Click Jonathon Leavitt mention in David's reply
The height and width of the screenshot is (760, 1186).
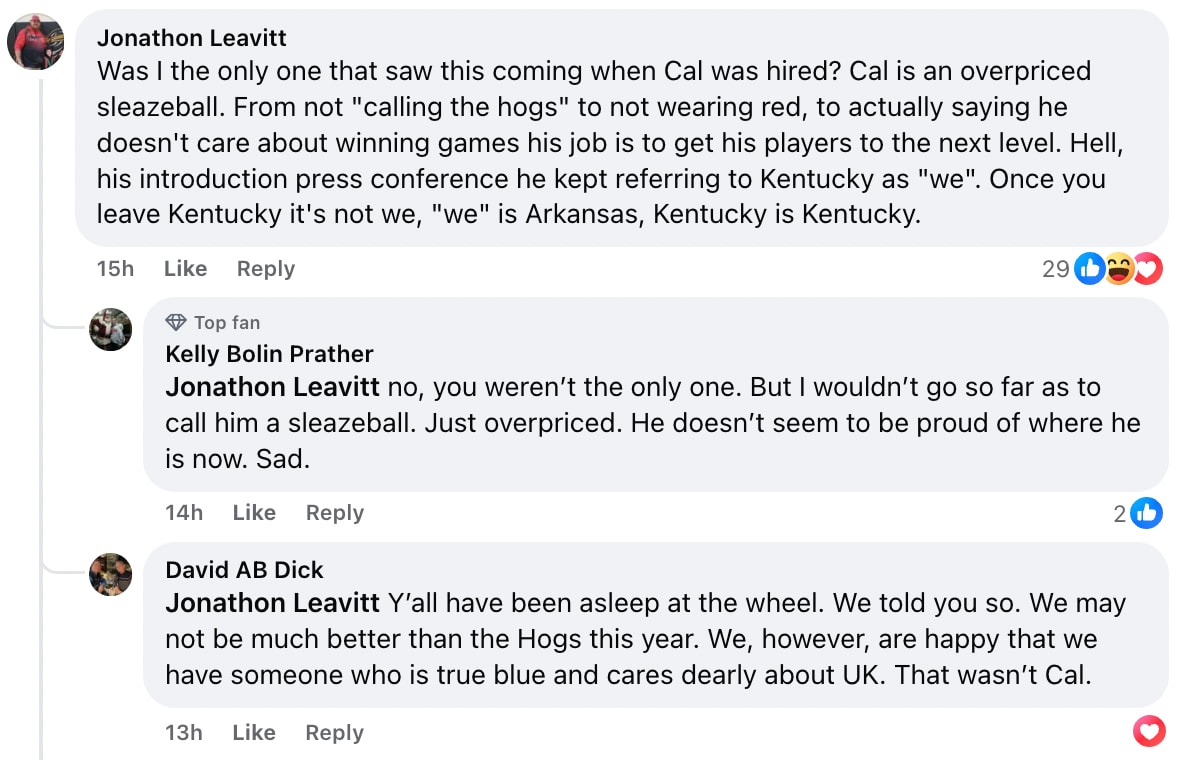[272, 603]
